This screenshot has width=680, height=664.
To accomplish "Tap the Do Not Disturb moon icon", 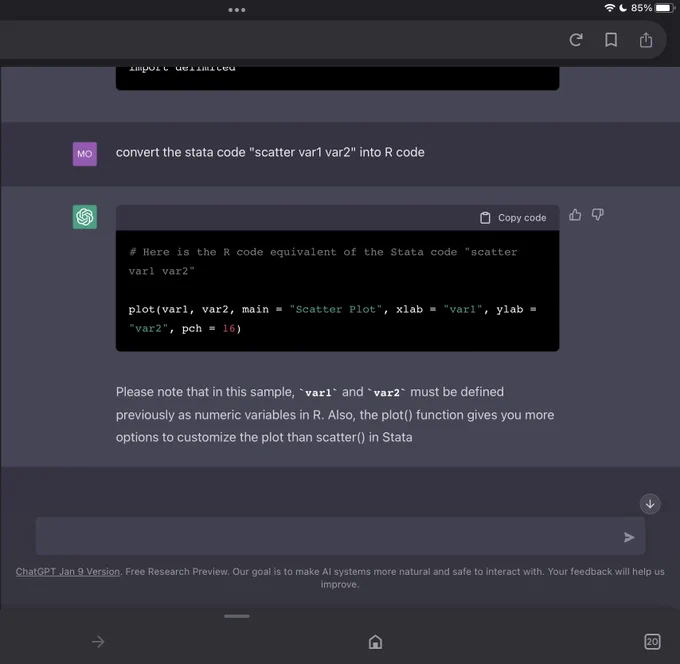I will point(623,8).
